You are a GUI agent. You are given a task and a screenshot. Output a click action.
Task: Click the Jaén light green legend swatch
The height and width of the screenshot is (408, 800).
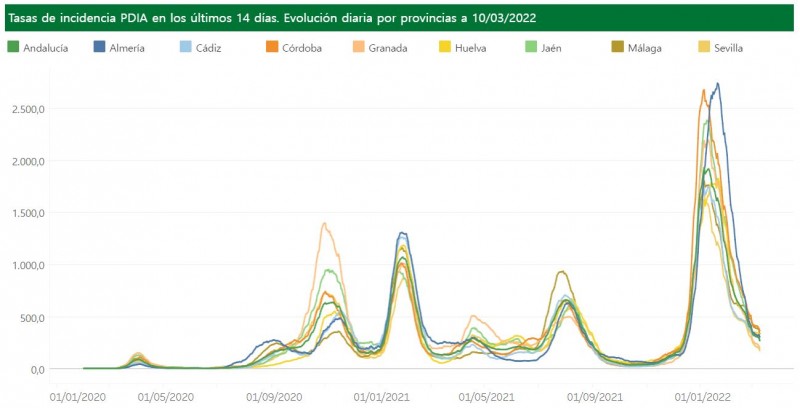(531, 47)
